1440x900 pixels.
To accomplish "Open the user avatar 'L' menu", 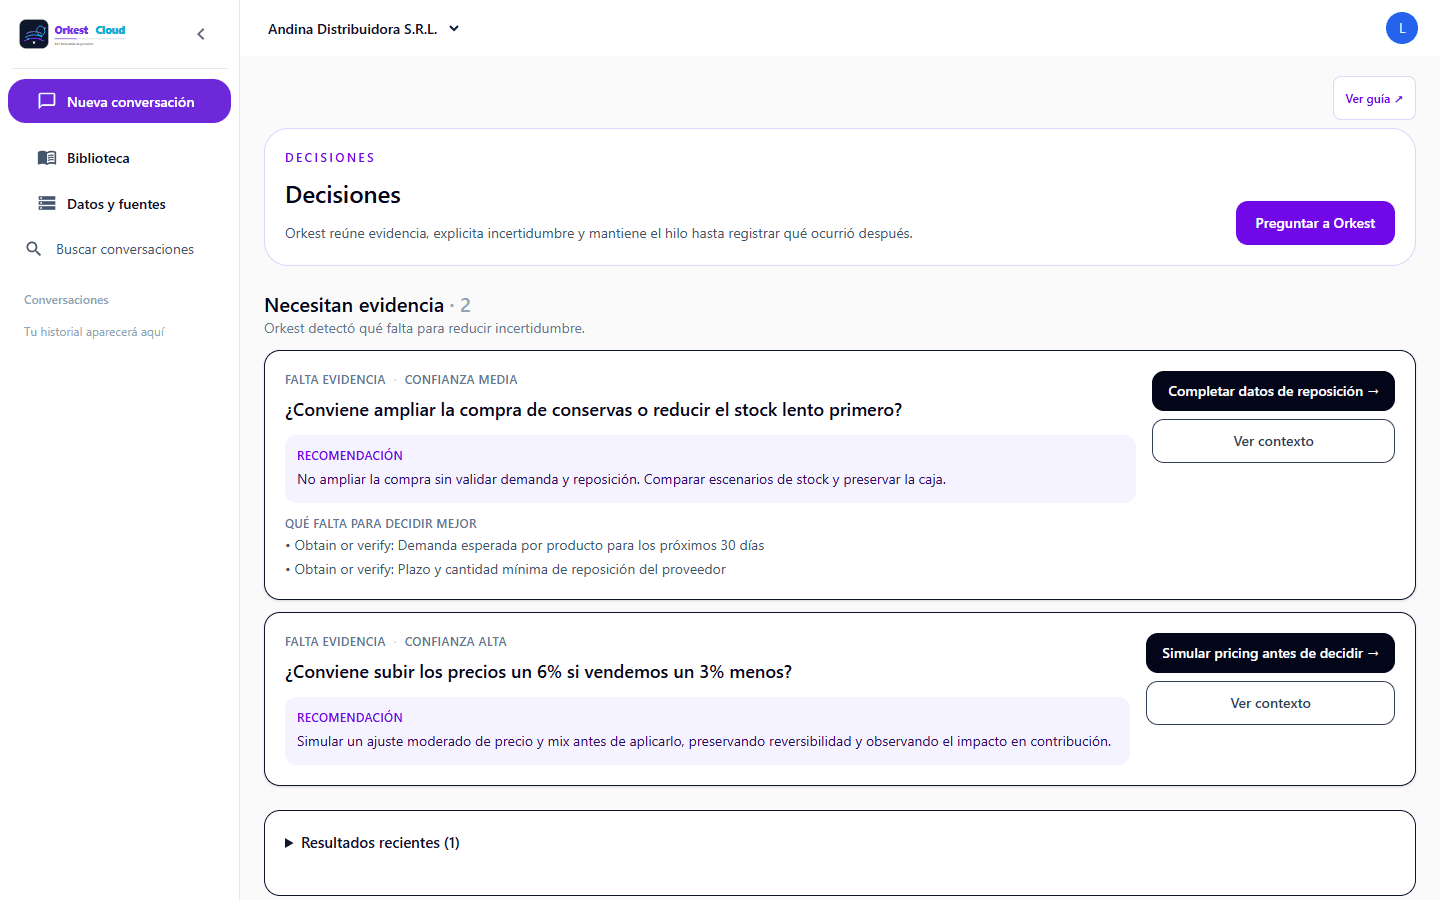I will (1402, 28).
